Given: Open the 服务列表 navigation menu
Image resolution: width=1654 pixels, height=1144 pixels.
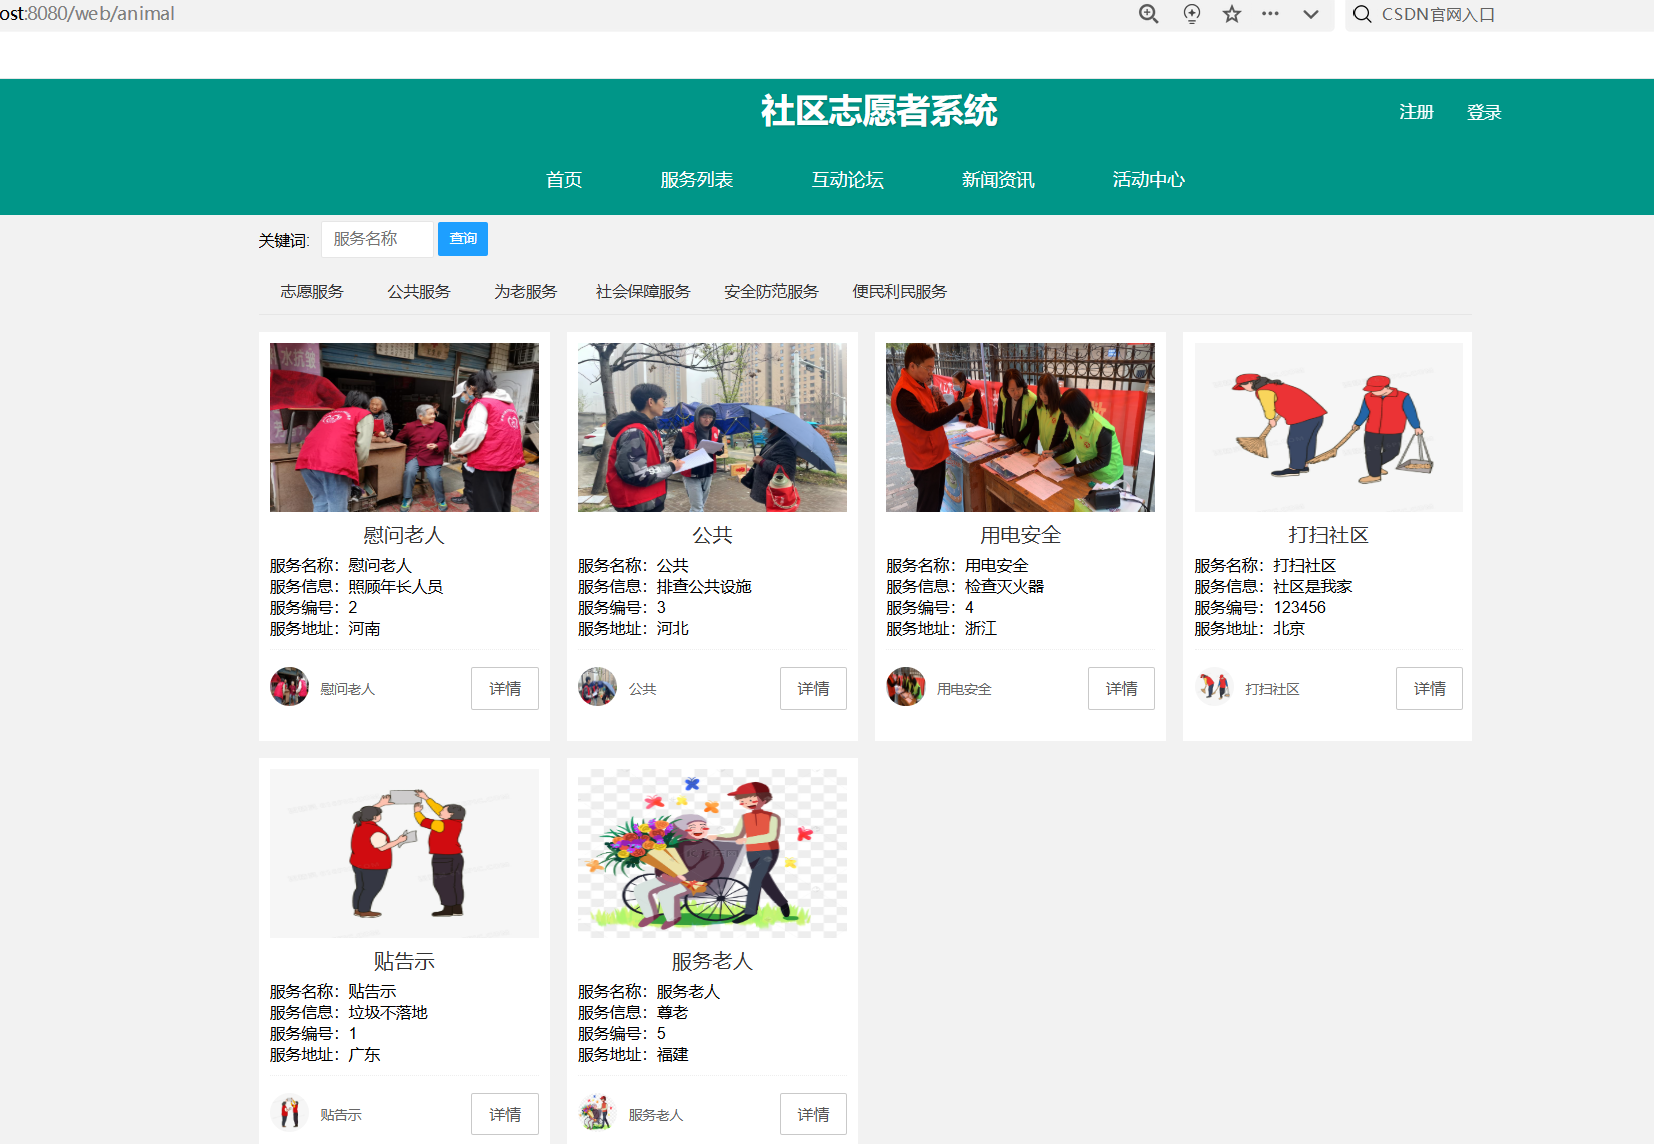Looking at the screenshot, I should click(x=696, y=180).
